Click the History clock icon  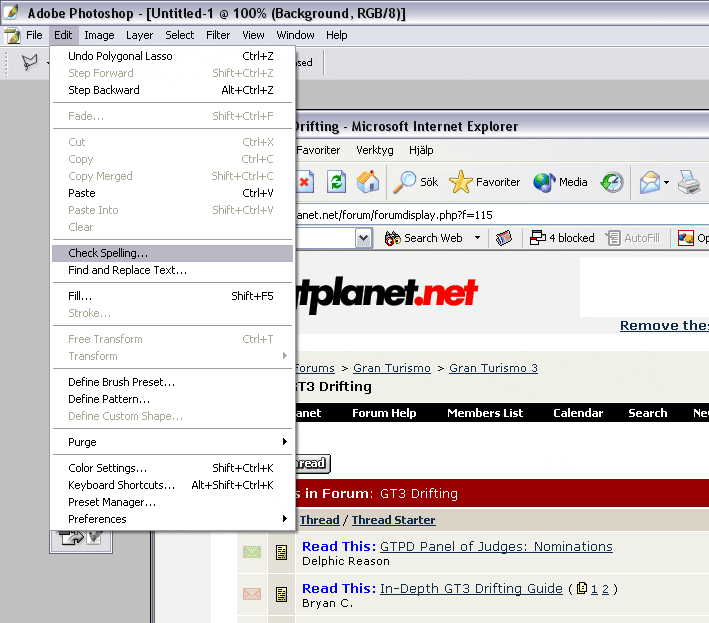pos(612,182)
